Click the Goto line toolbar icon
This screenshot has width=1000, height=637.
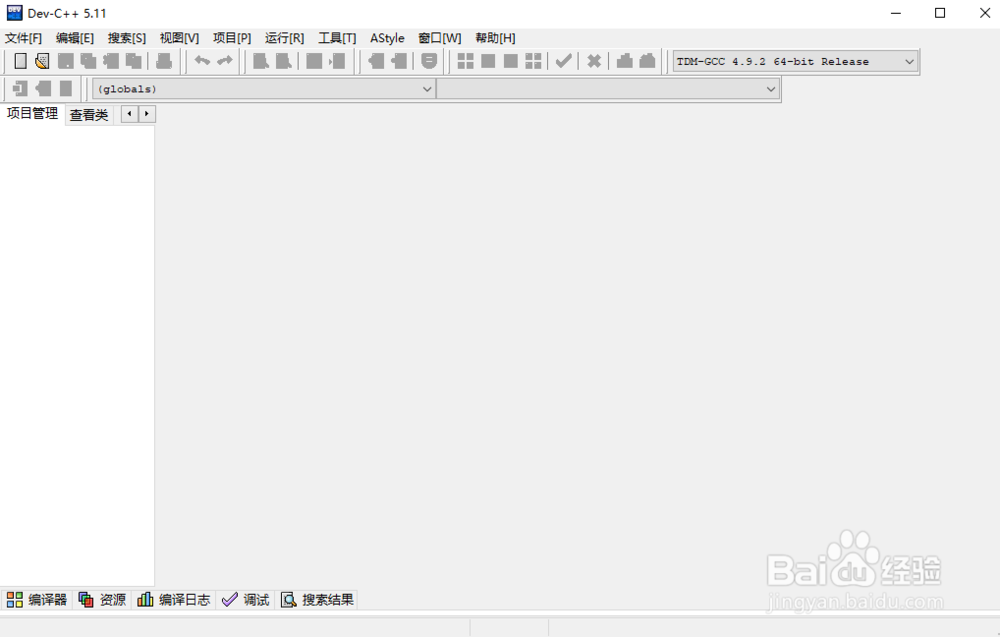pos(337,61)
